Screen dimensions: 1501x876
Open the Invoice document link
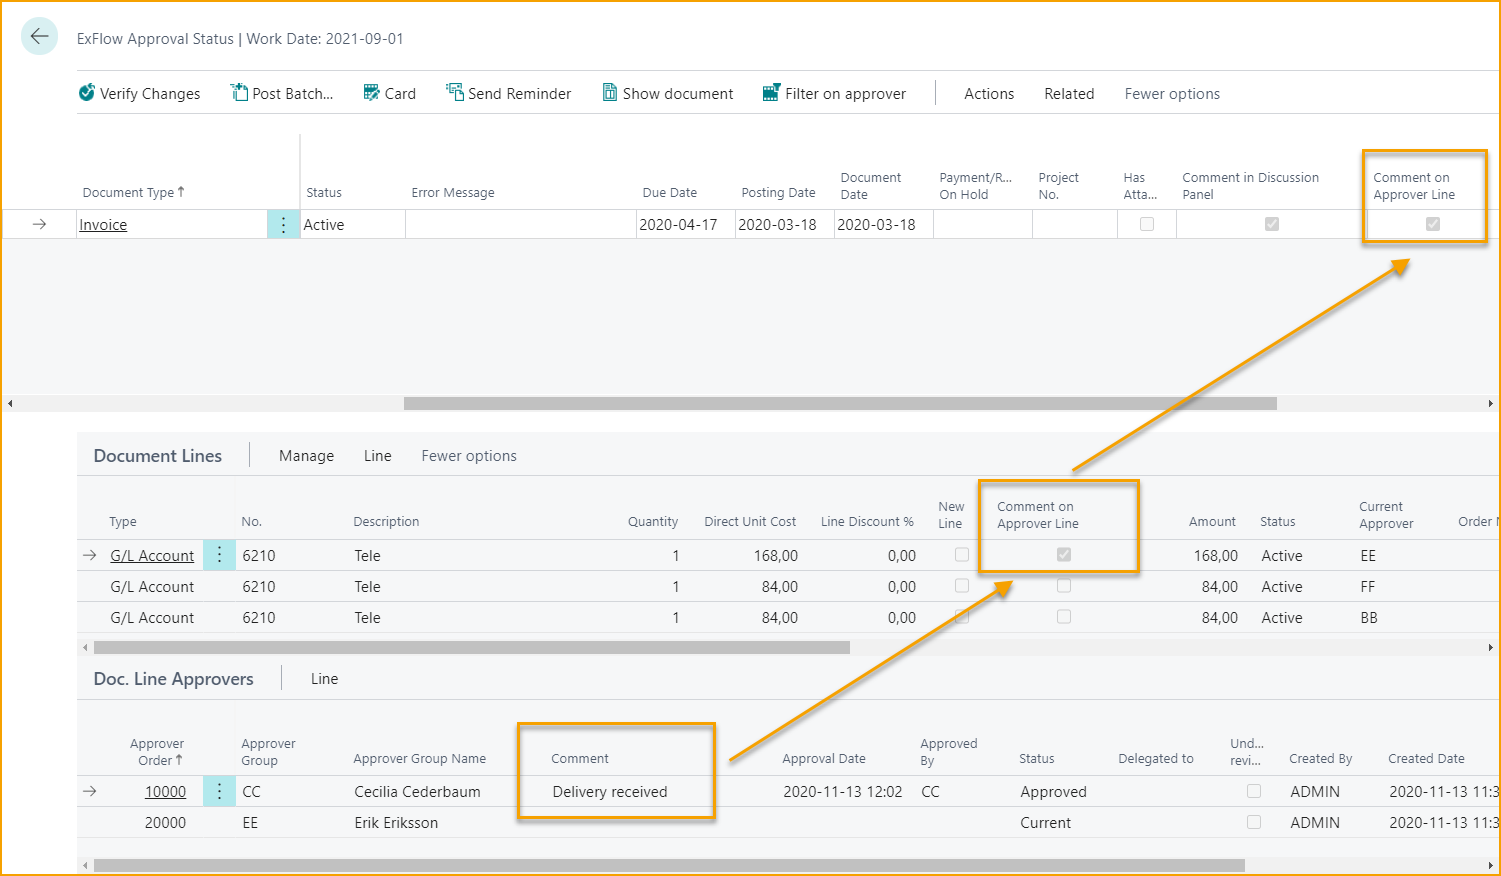tap(103, 224)
